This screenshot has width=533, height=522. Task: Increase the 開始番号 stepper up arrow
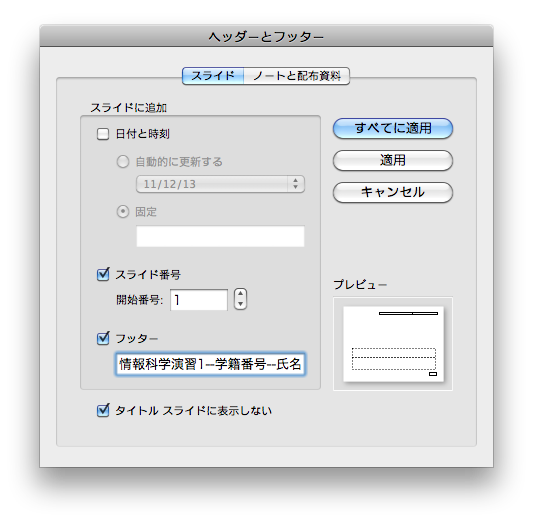240,294
